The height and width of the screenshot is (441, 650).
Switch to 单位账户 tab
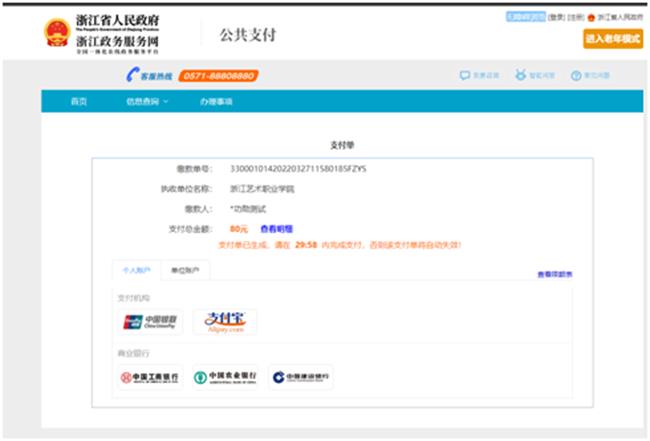[x=184, y=270]
